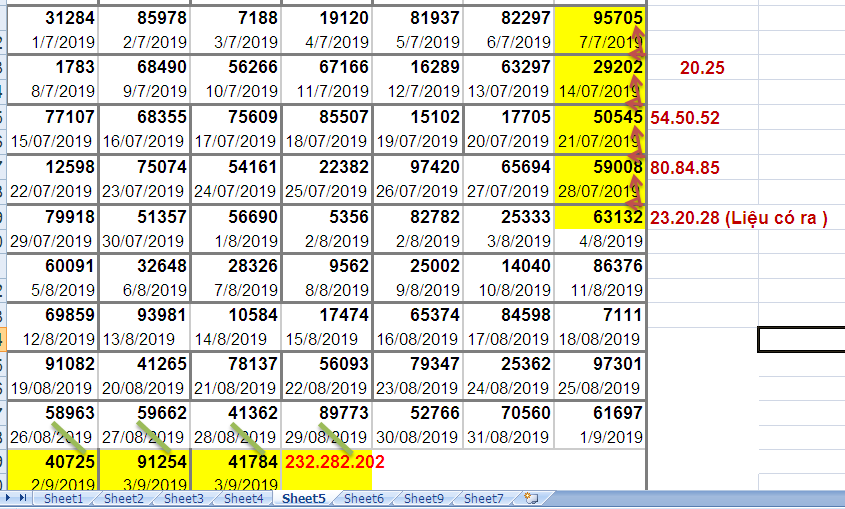Go to the Sheet3 worksheet tab
The width and height of the screenshot is (845, 509).
(x=183, y=498)
